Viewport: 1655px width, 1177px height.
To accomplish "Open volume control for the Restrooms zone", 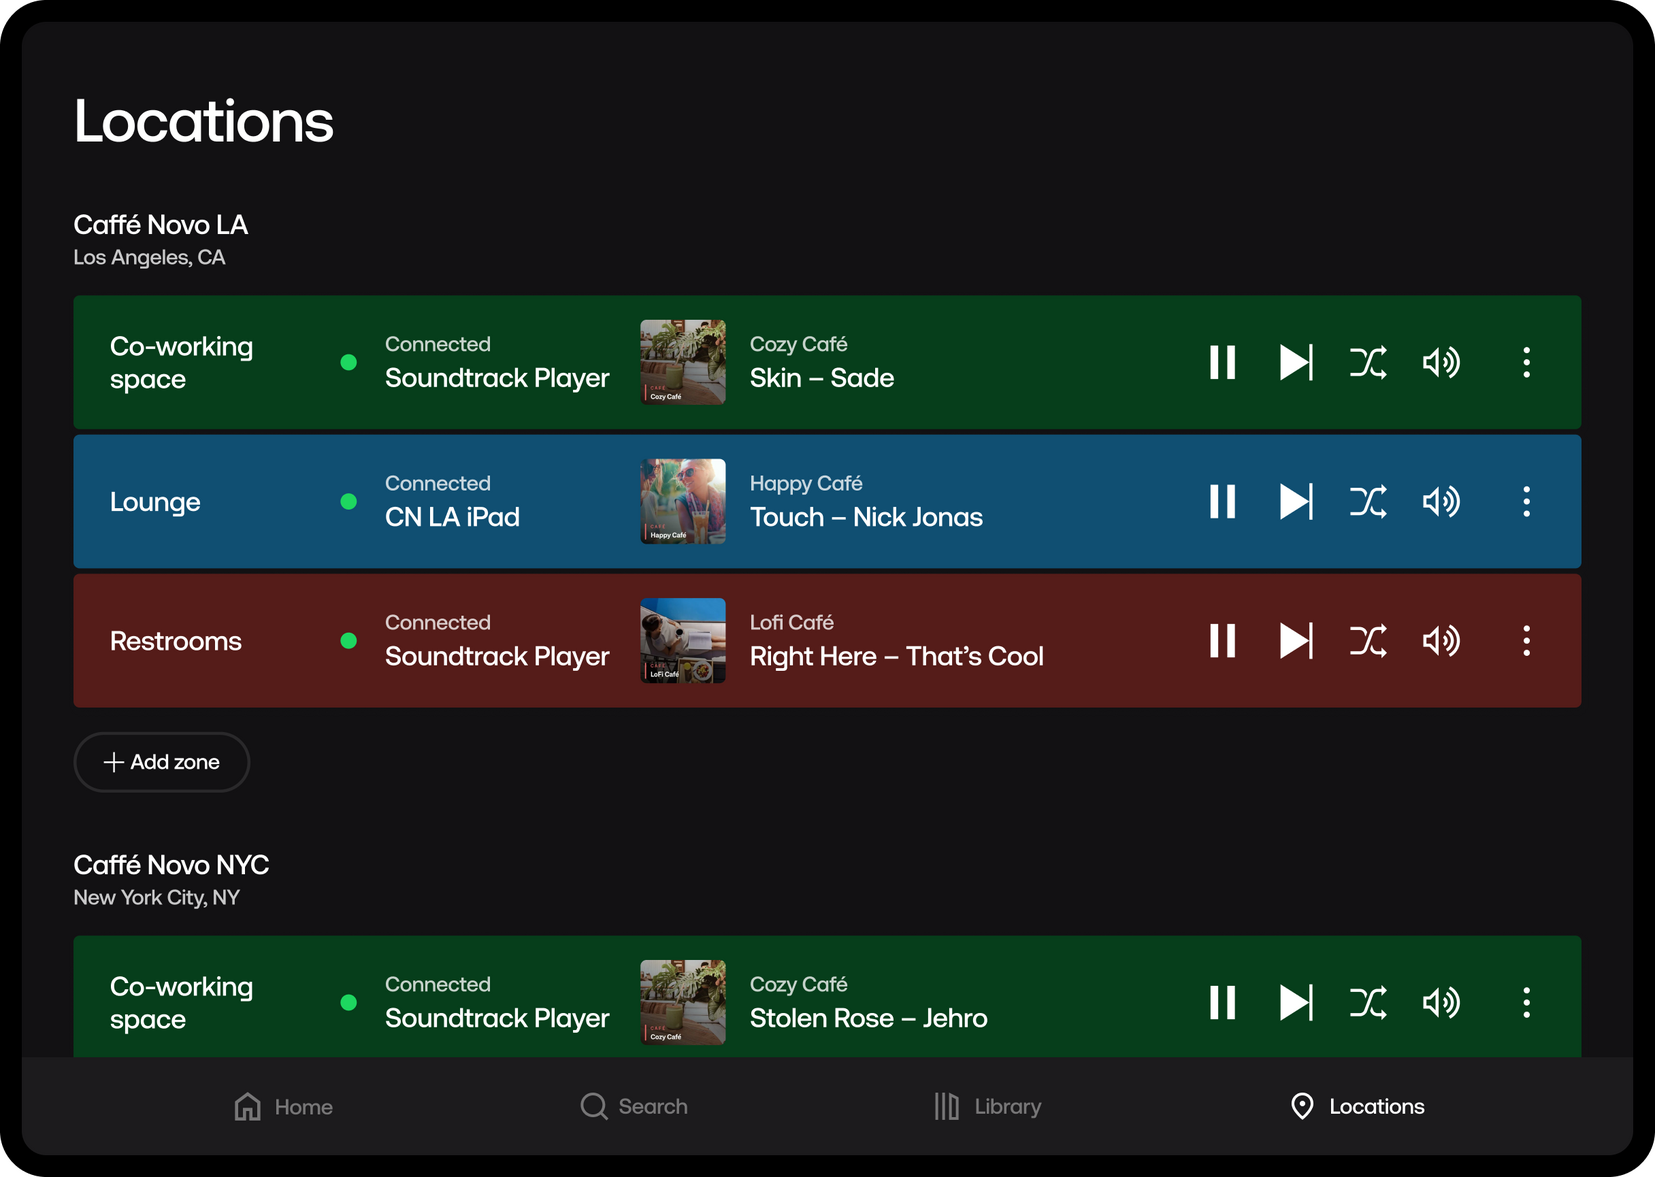I will (x=1441, y=641).
